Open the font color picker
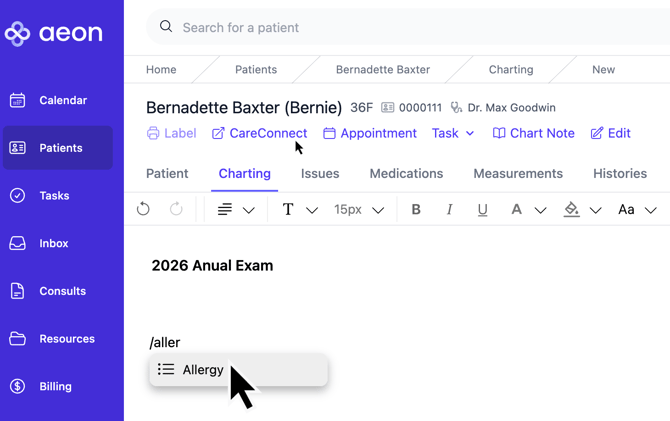Viewport: 670px width, 421px height. [527, 210]
